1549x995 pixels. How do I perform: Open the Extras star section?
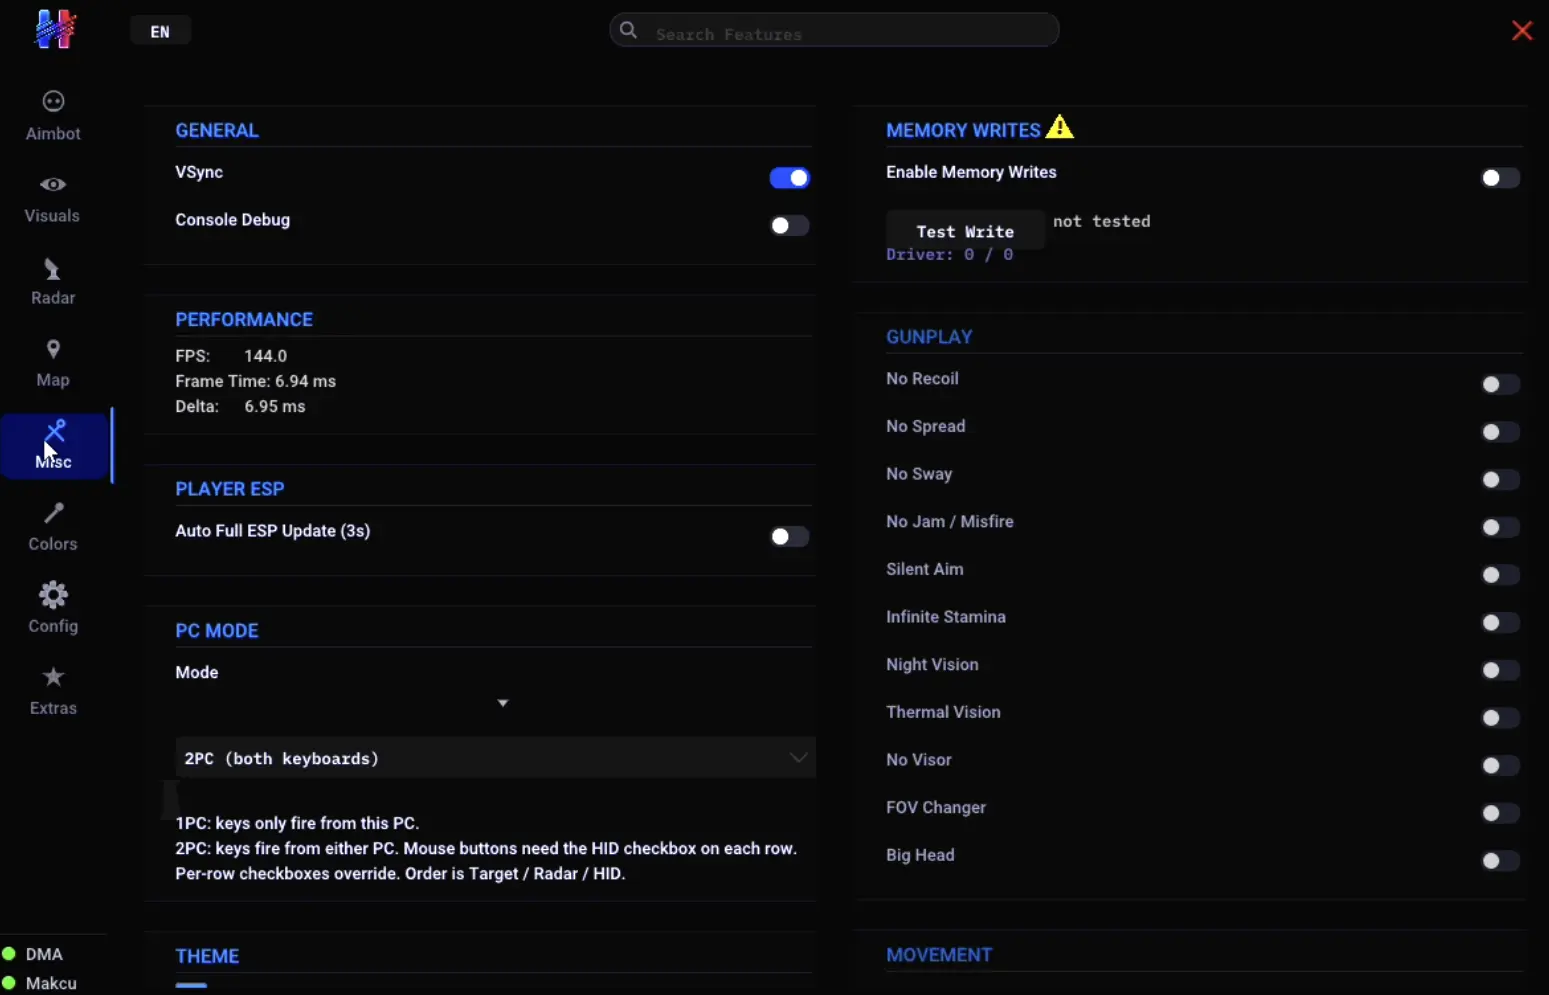click(53, 691)
